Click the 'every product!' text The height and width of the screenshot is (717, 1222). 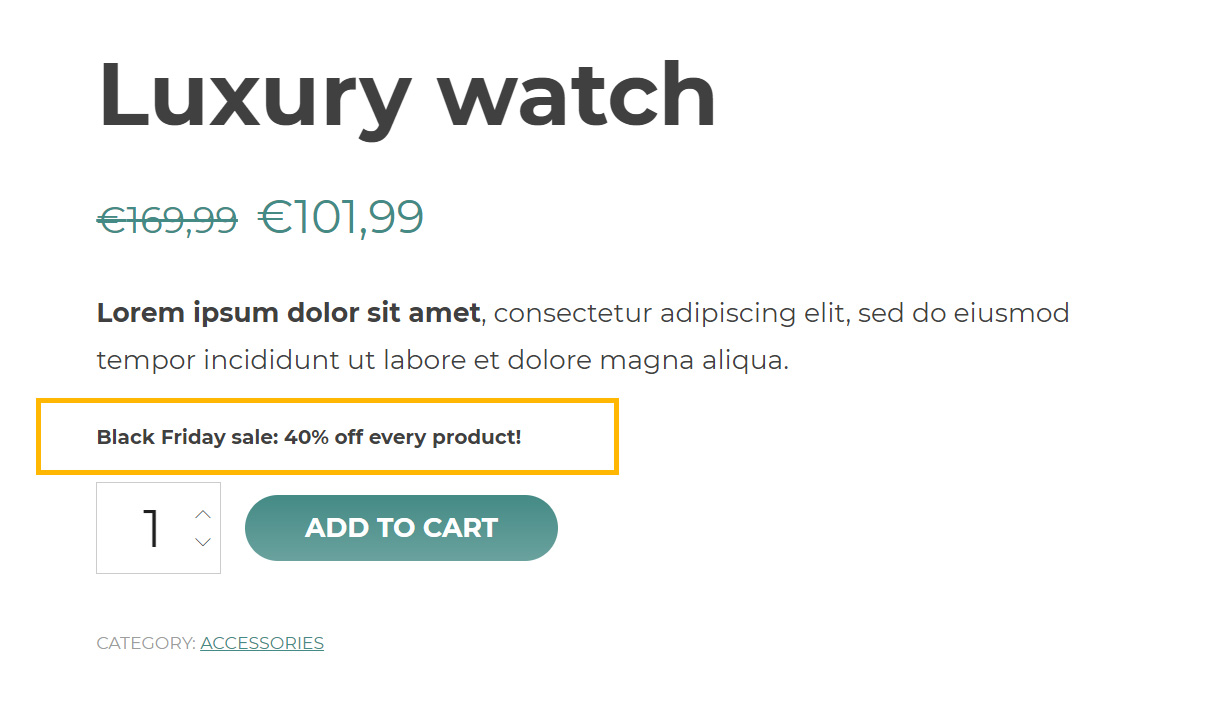444,438
